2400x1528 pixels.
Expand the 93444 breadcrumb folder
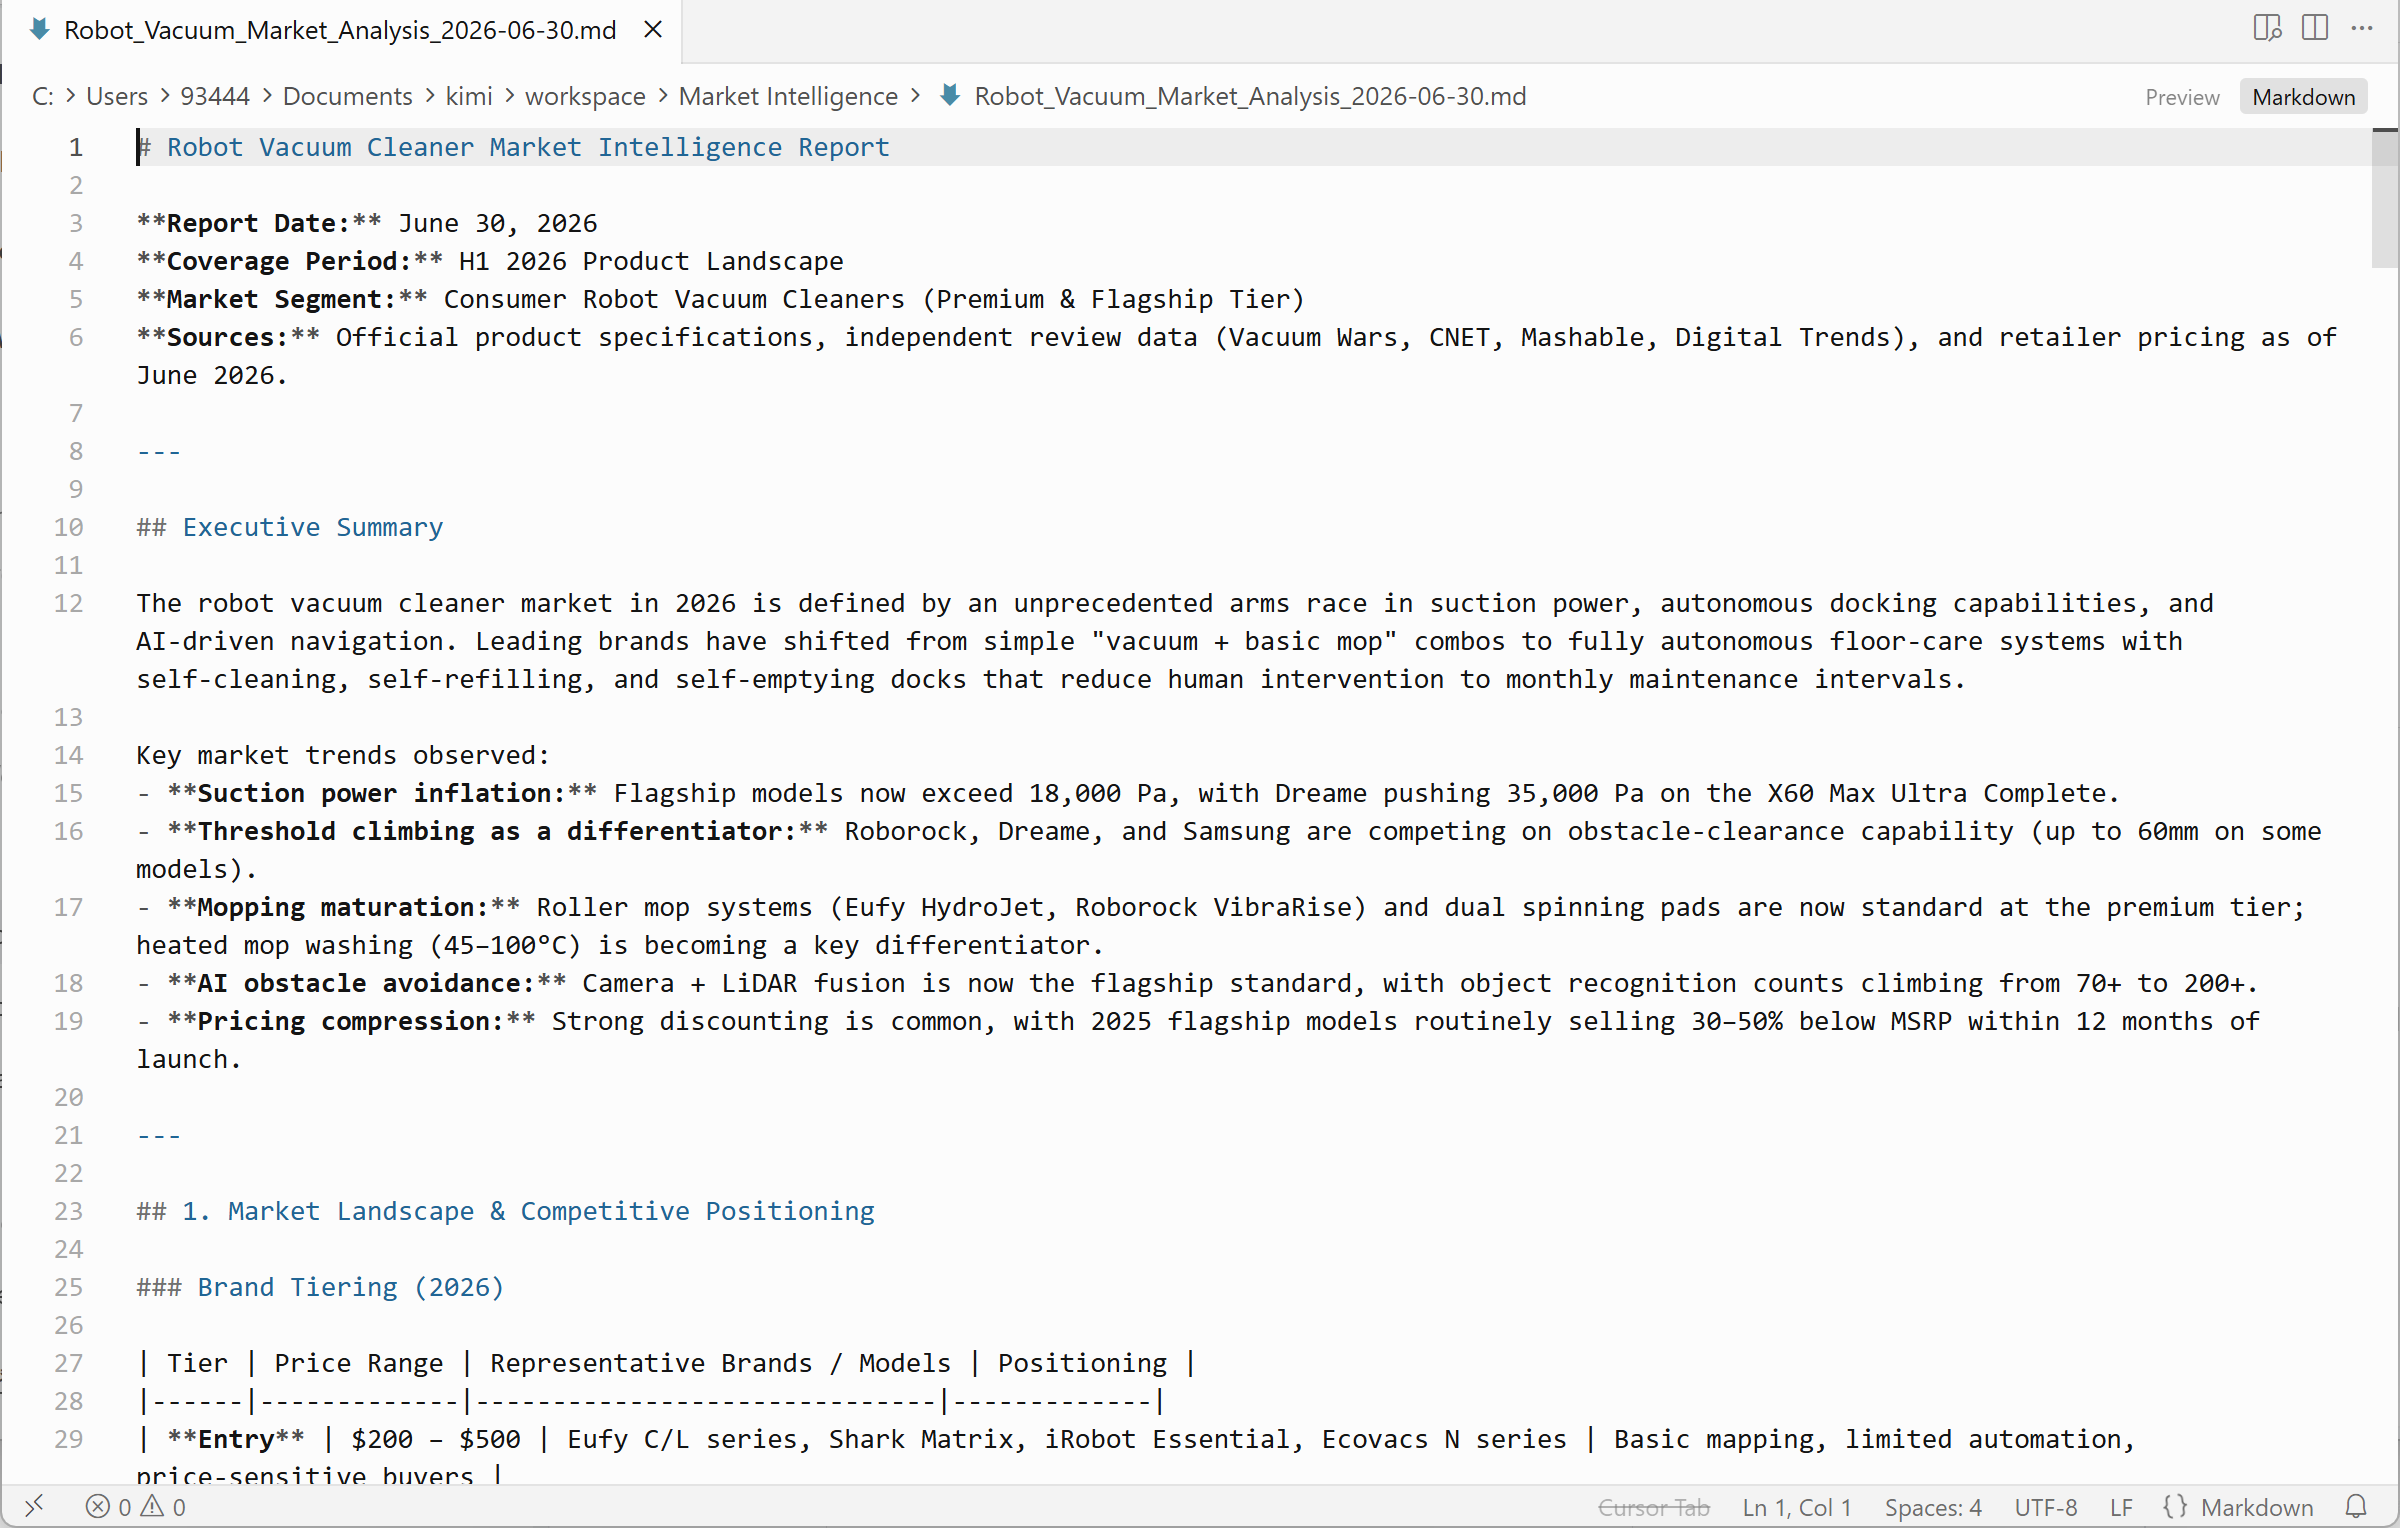point(215,96)
